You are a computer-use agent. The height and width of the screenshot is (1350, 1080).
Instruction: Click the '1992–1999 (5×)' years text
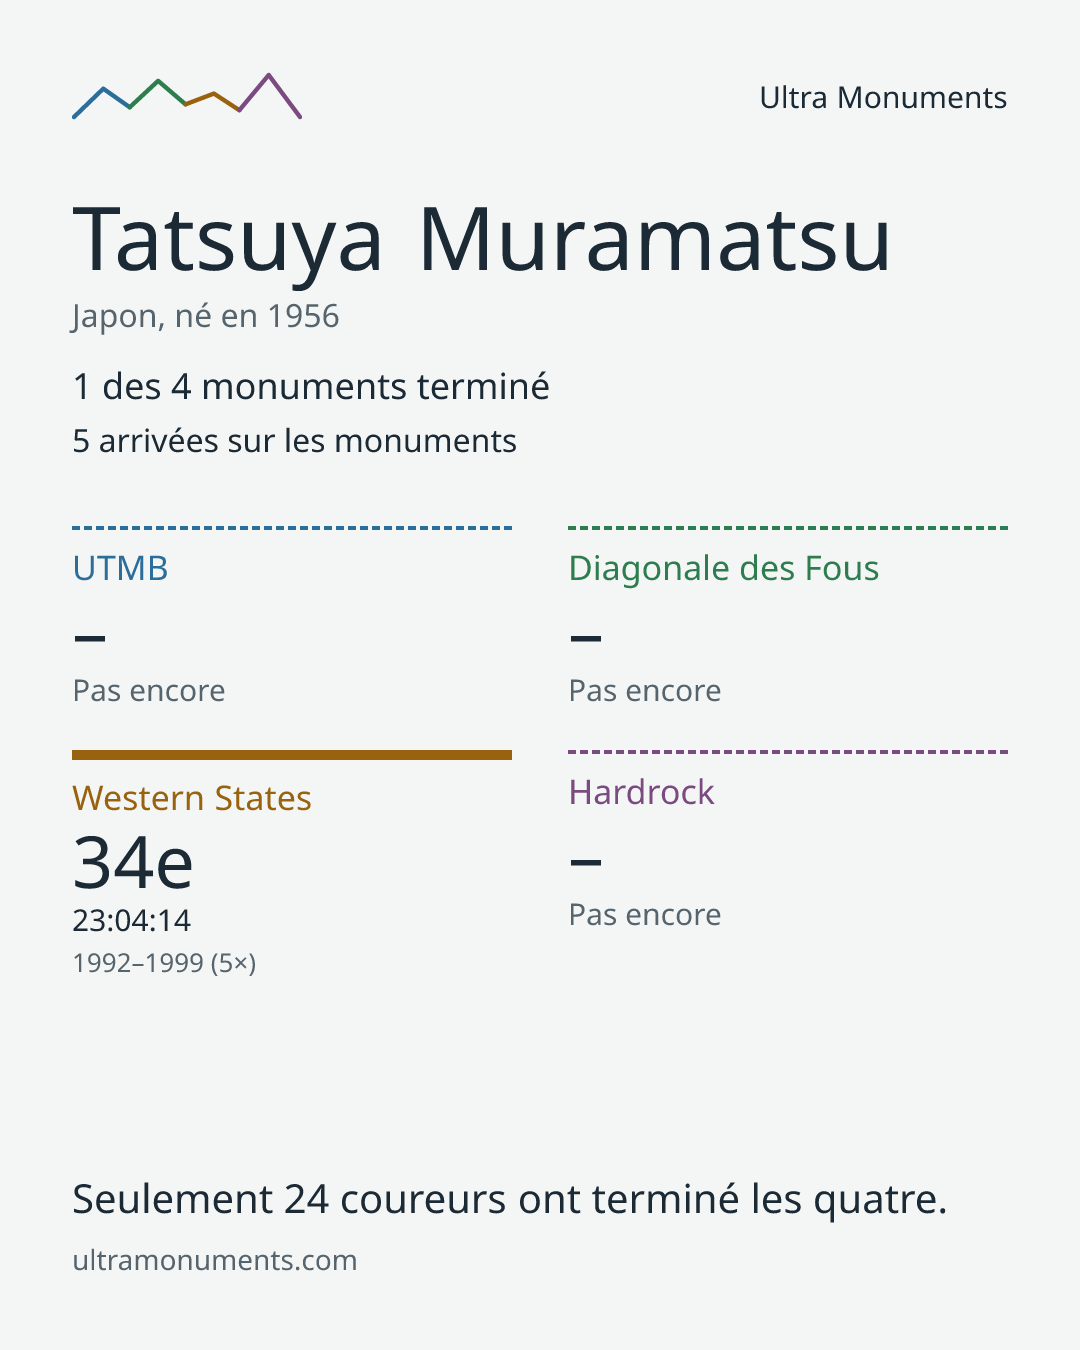[x=164, y=963]
